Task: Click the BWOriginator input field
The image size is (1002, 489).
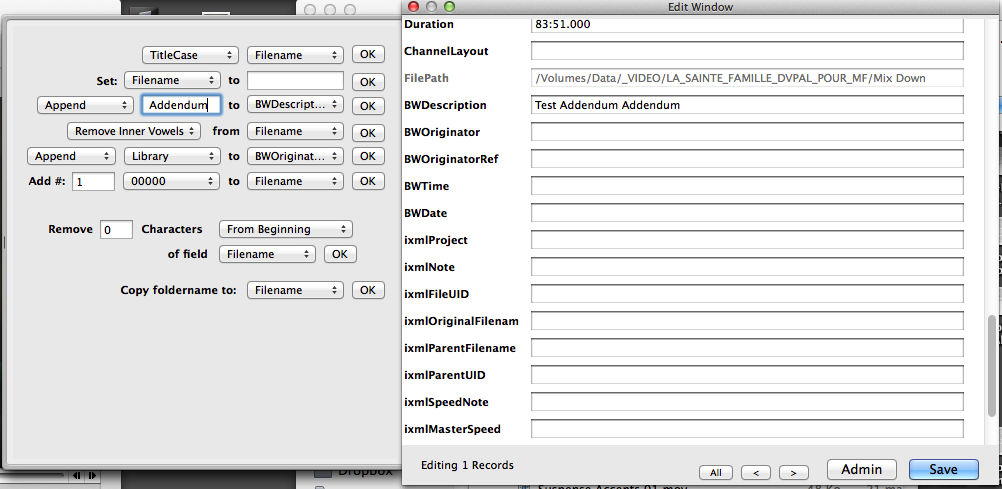Action: (746, 132)
